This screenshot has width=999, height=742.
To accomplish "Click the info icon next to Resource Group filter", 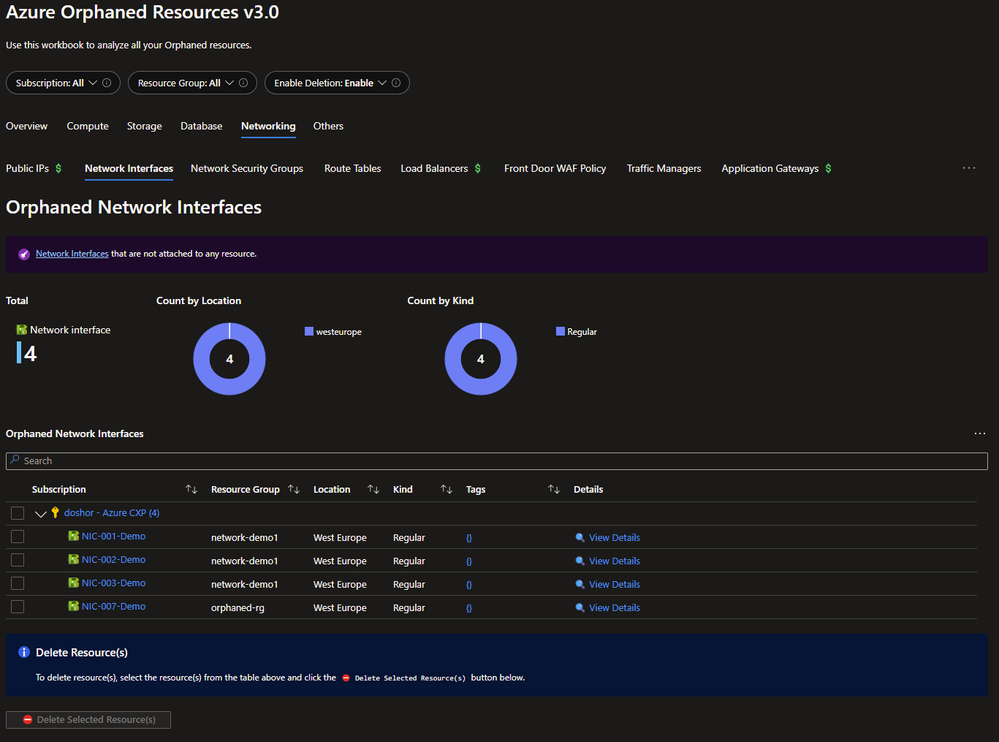I will 243,83.
